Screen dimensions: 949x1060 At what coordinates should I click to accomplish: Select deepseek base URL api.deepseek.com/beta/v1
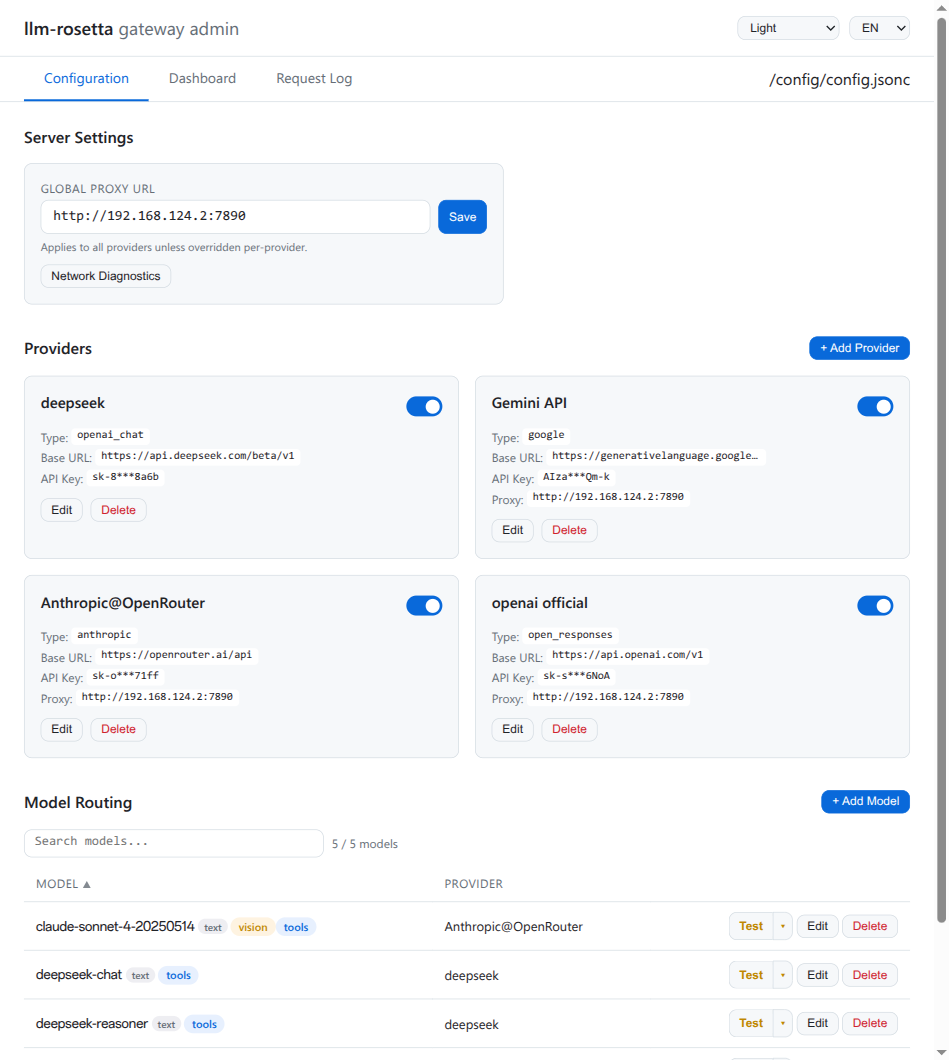click(x=197, y=456)
